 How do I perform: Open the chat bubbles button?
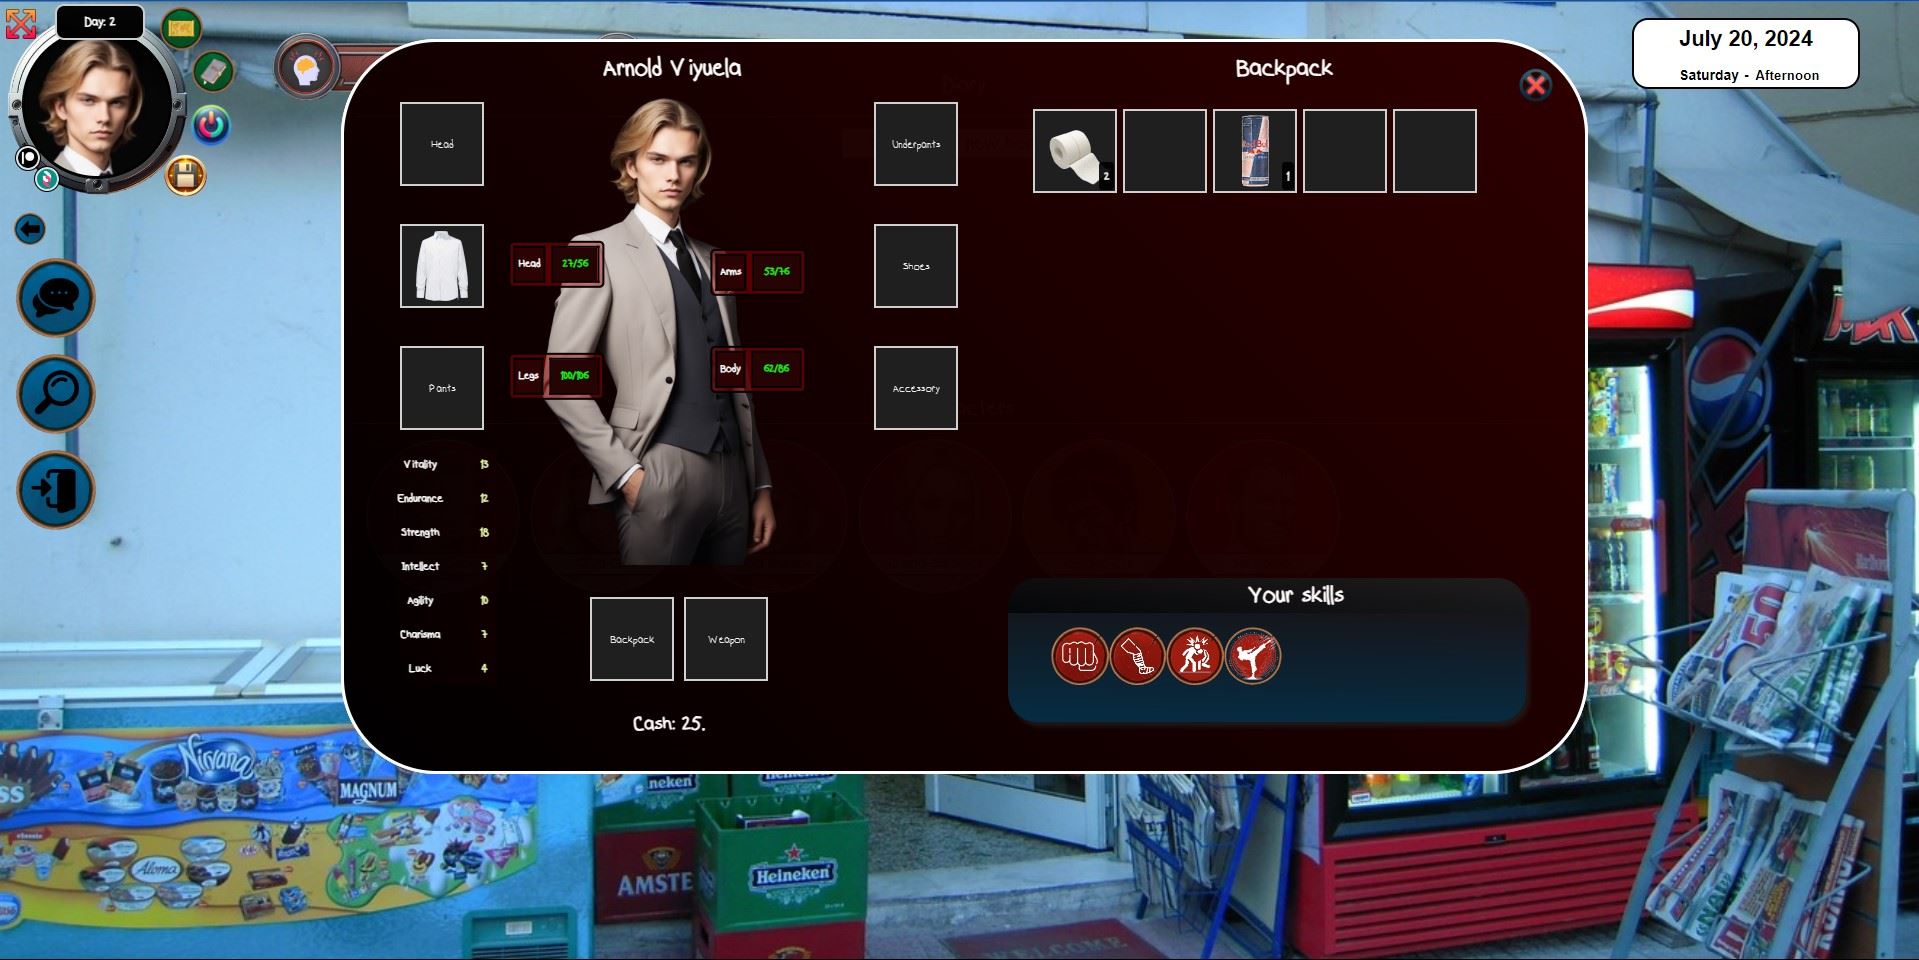coord(56,298)
